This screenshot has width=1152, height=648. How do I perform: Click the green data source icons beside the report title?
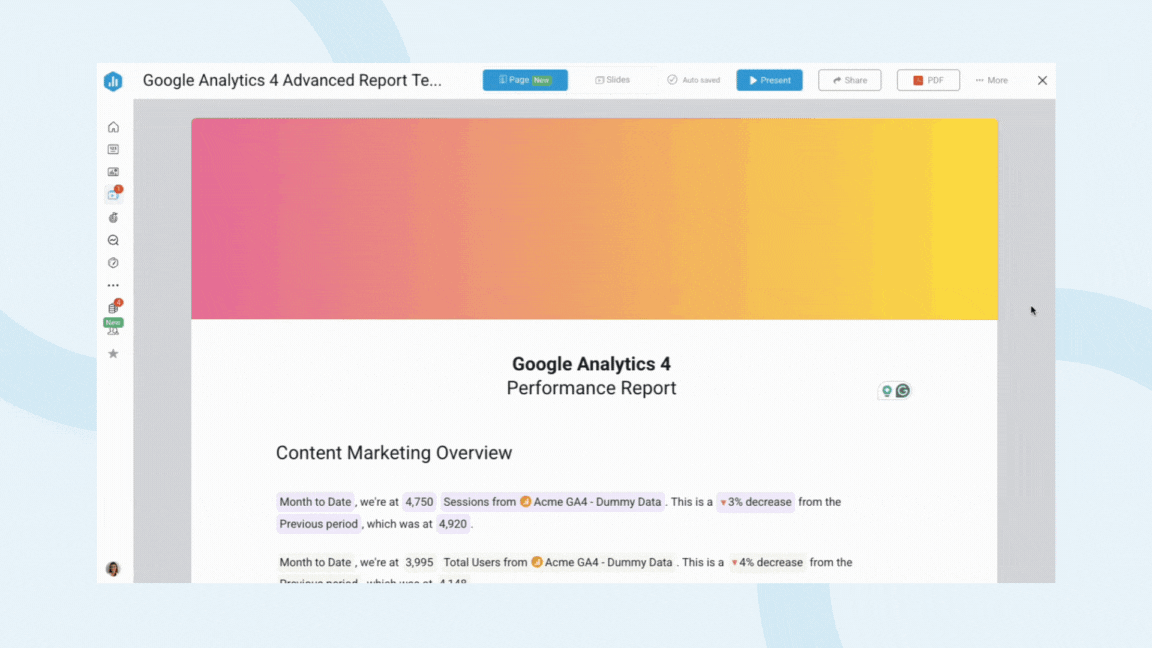[894, 390]
